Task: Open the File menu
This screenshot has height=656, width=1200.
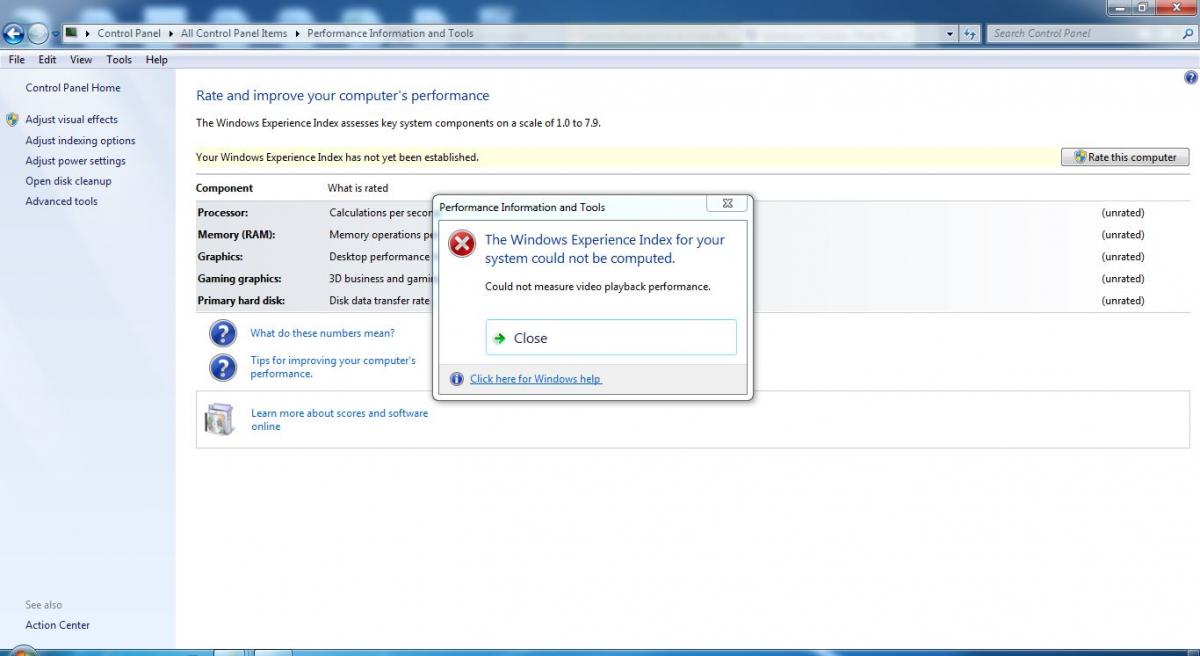Action: [16, 60]
